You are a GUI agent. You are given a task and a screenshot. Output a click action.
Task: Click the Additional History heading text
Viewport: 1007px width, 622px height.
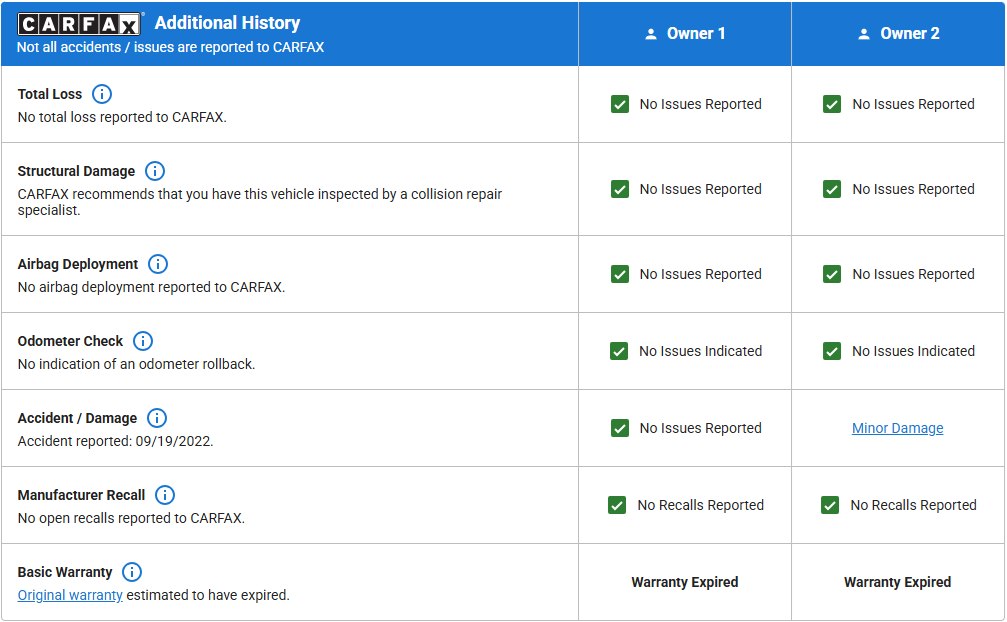pos(227,23)
